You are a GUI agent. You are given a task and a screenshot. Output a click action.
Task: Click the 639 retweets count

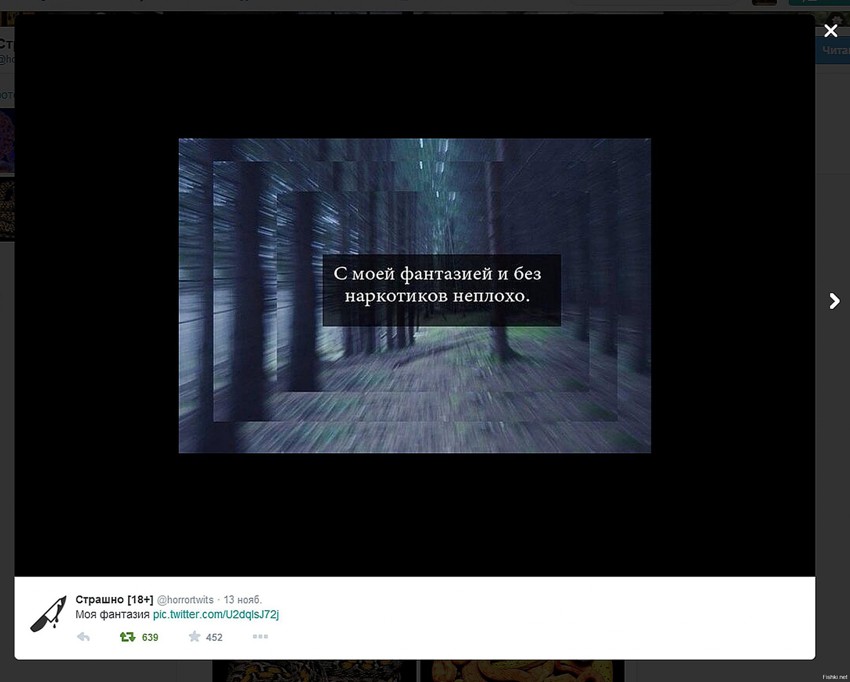(x=150, y=637)
